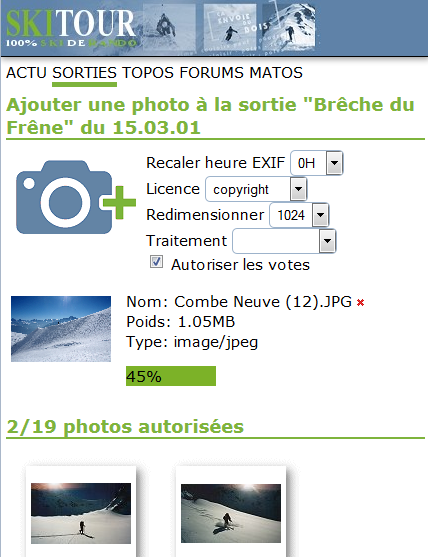Image resolution: width=428 pixels, height=557 pixels.
Task: Click the page title about Brêche du Frêne
Action: click(x=210, y=116)
